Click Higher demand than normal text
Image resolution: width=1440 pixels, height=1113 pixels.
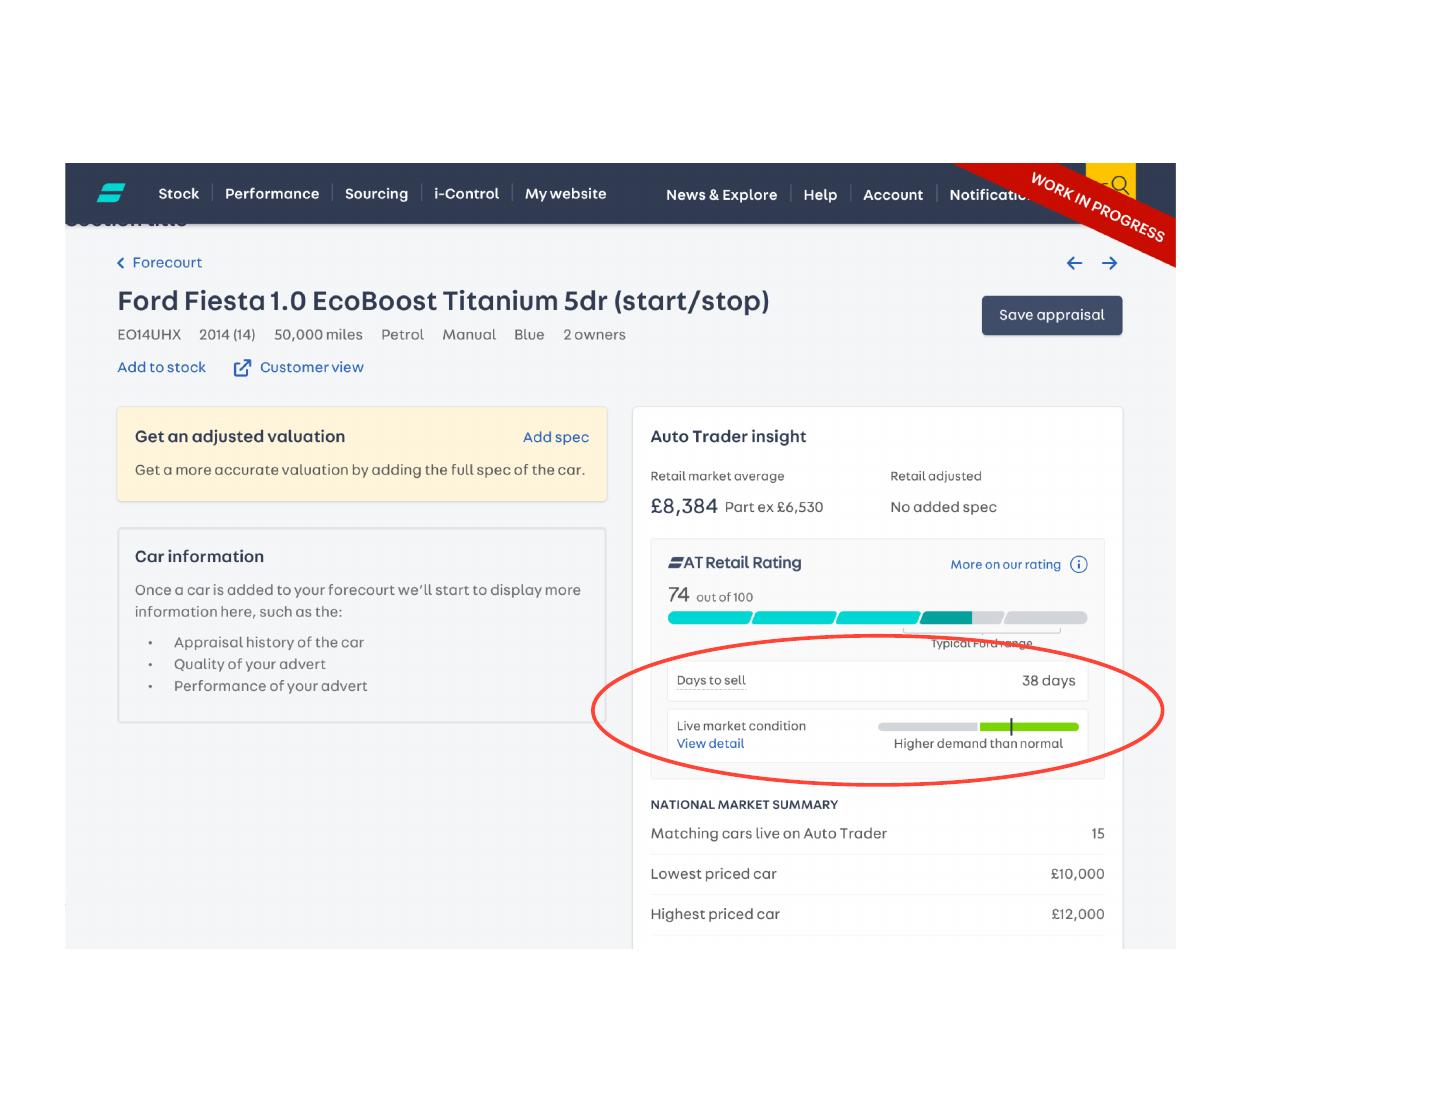tap(978, 743)
